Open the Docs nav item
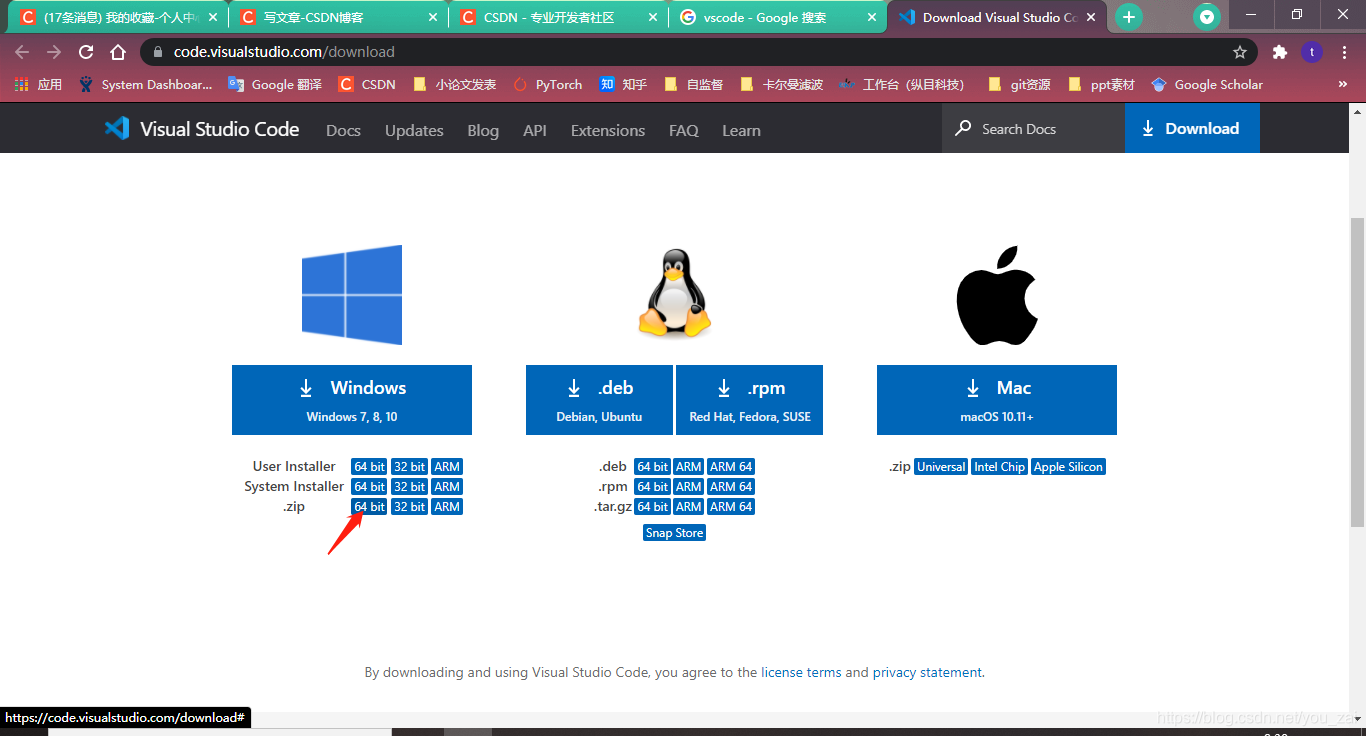Image resolution: width=1366 pixels, height=736 pixels. tap(343, 130)
